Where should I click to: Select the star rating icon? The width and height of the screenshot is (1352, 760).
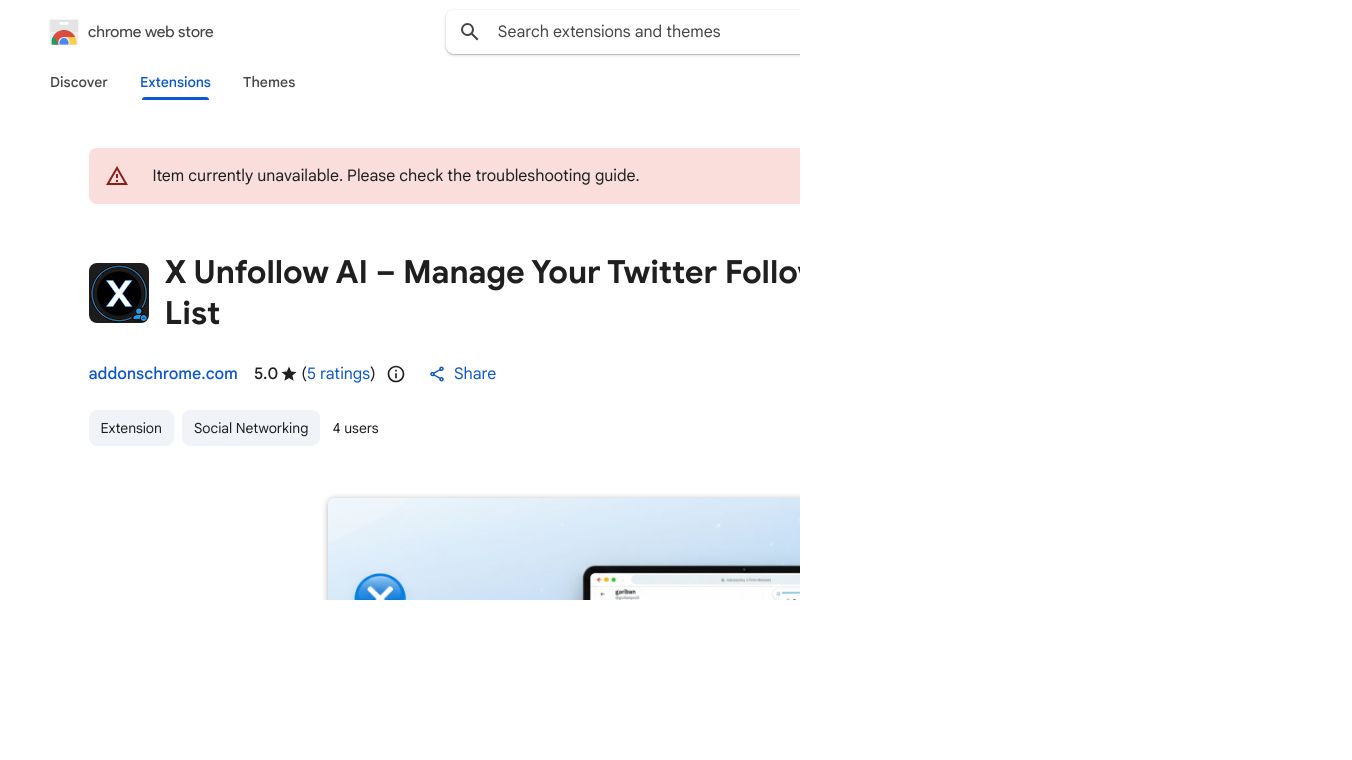pyautogui.click(x=289, y=373)
